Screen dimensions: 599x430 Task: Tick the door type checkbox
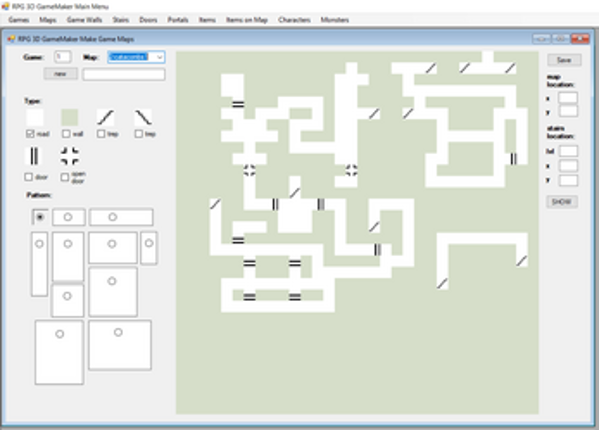point(29,177)
